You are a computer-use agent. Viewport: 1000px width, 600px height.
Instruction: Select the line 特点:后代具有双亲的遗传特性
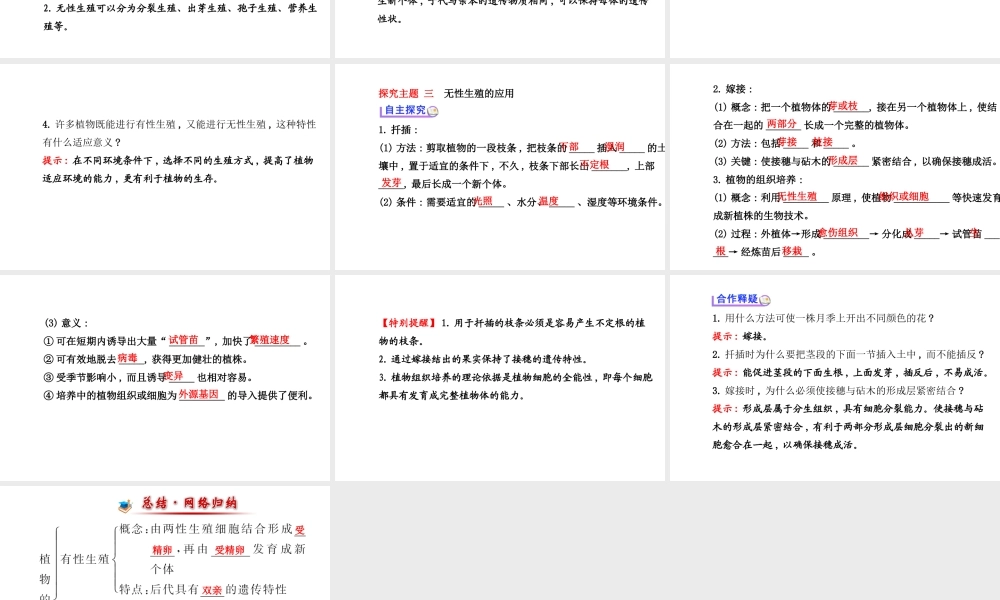coord(203,589)
